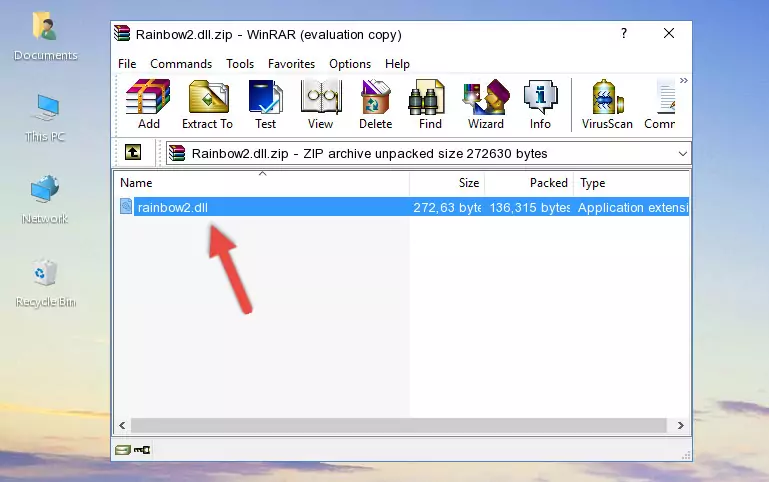
Task: Sort by Type column header
Action: point(632,183)
